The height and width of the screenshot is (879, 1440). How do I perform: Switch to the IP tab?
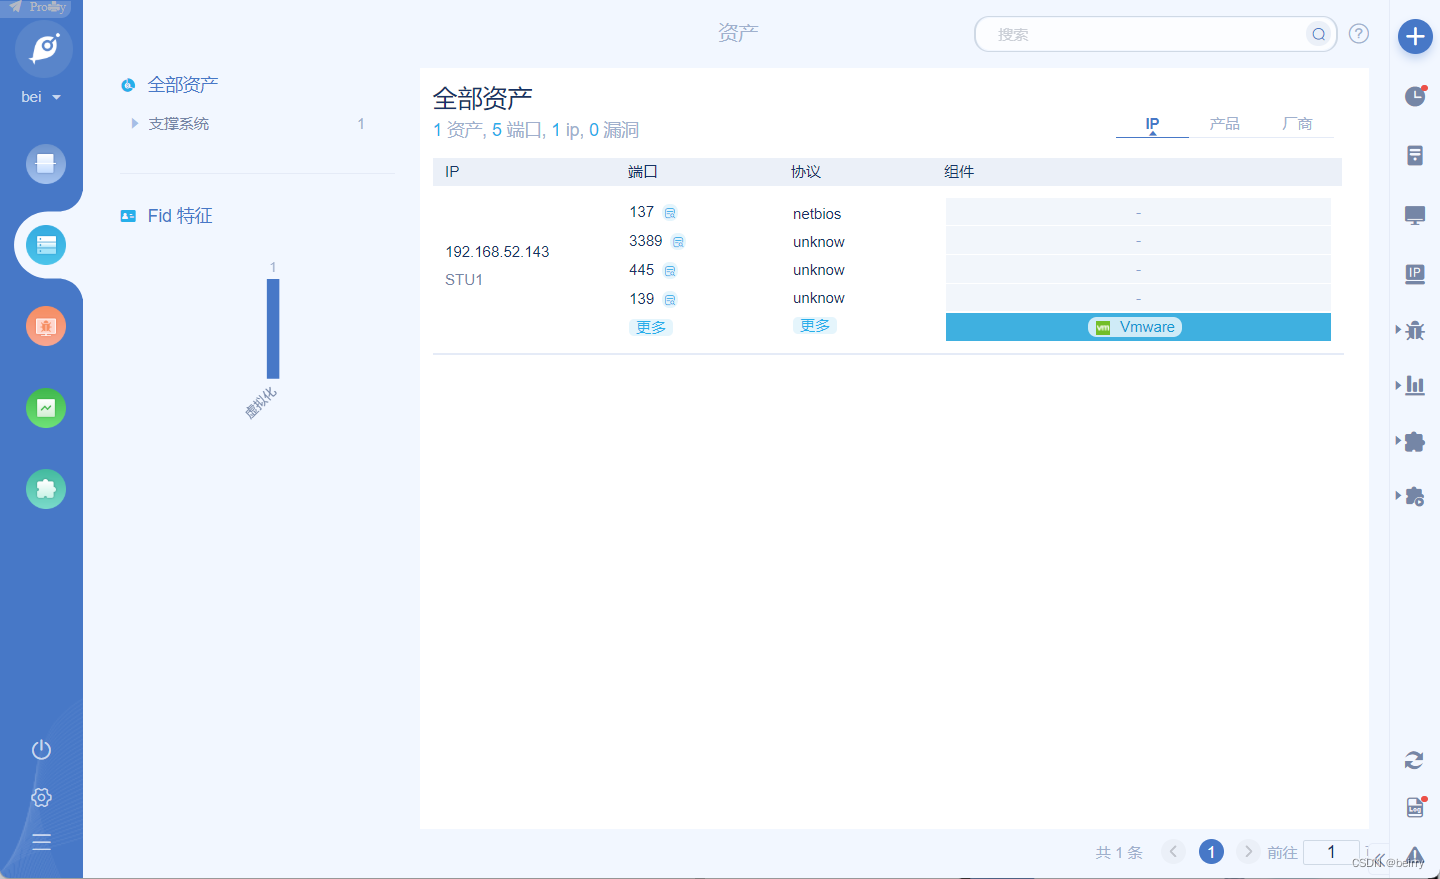click(1152, 124)
